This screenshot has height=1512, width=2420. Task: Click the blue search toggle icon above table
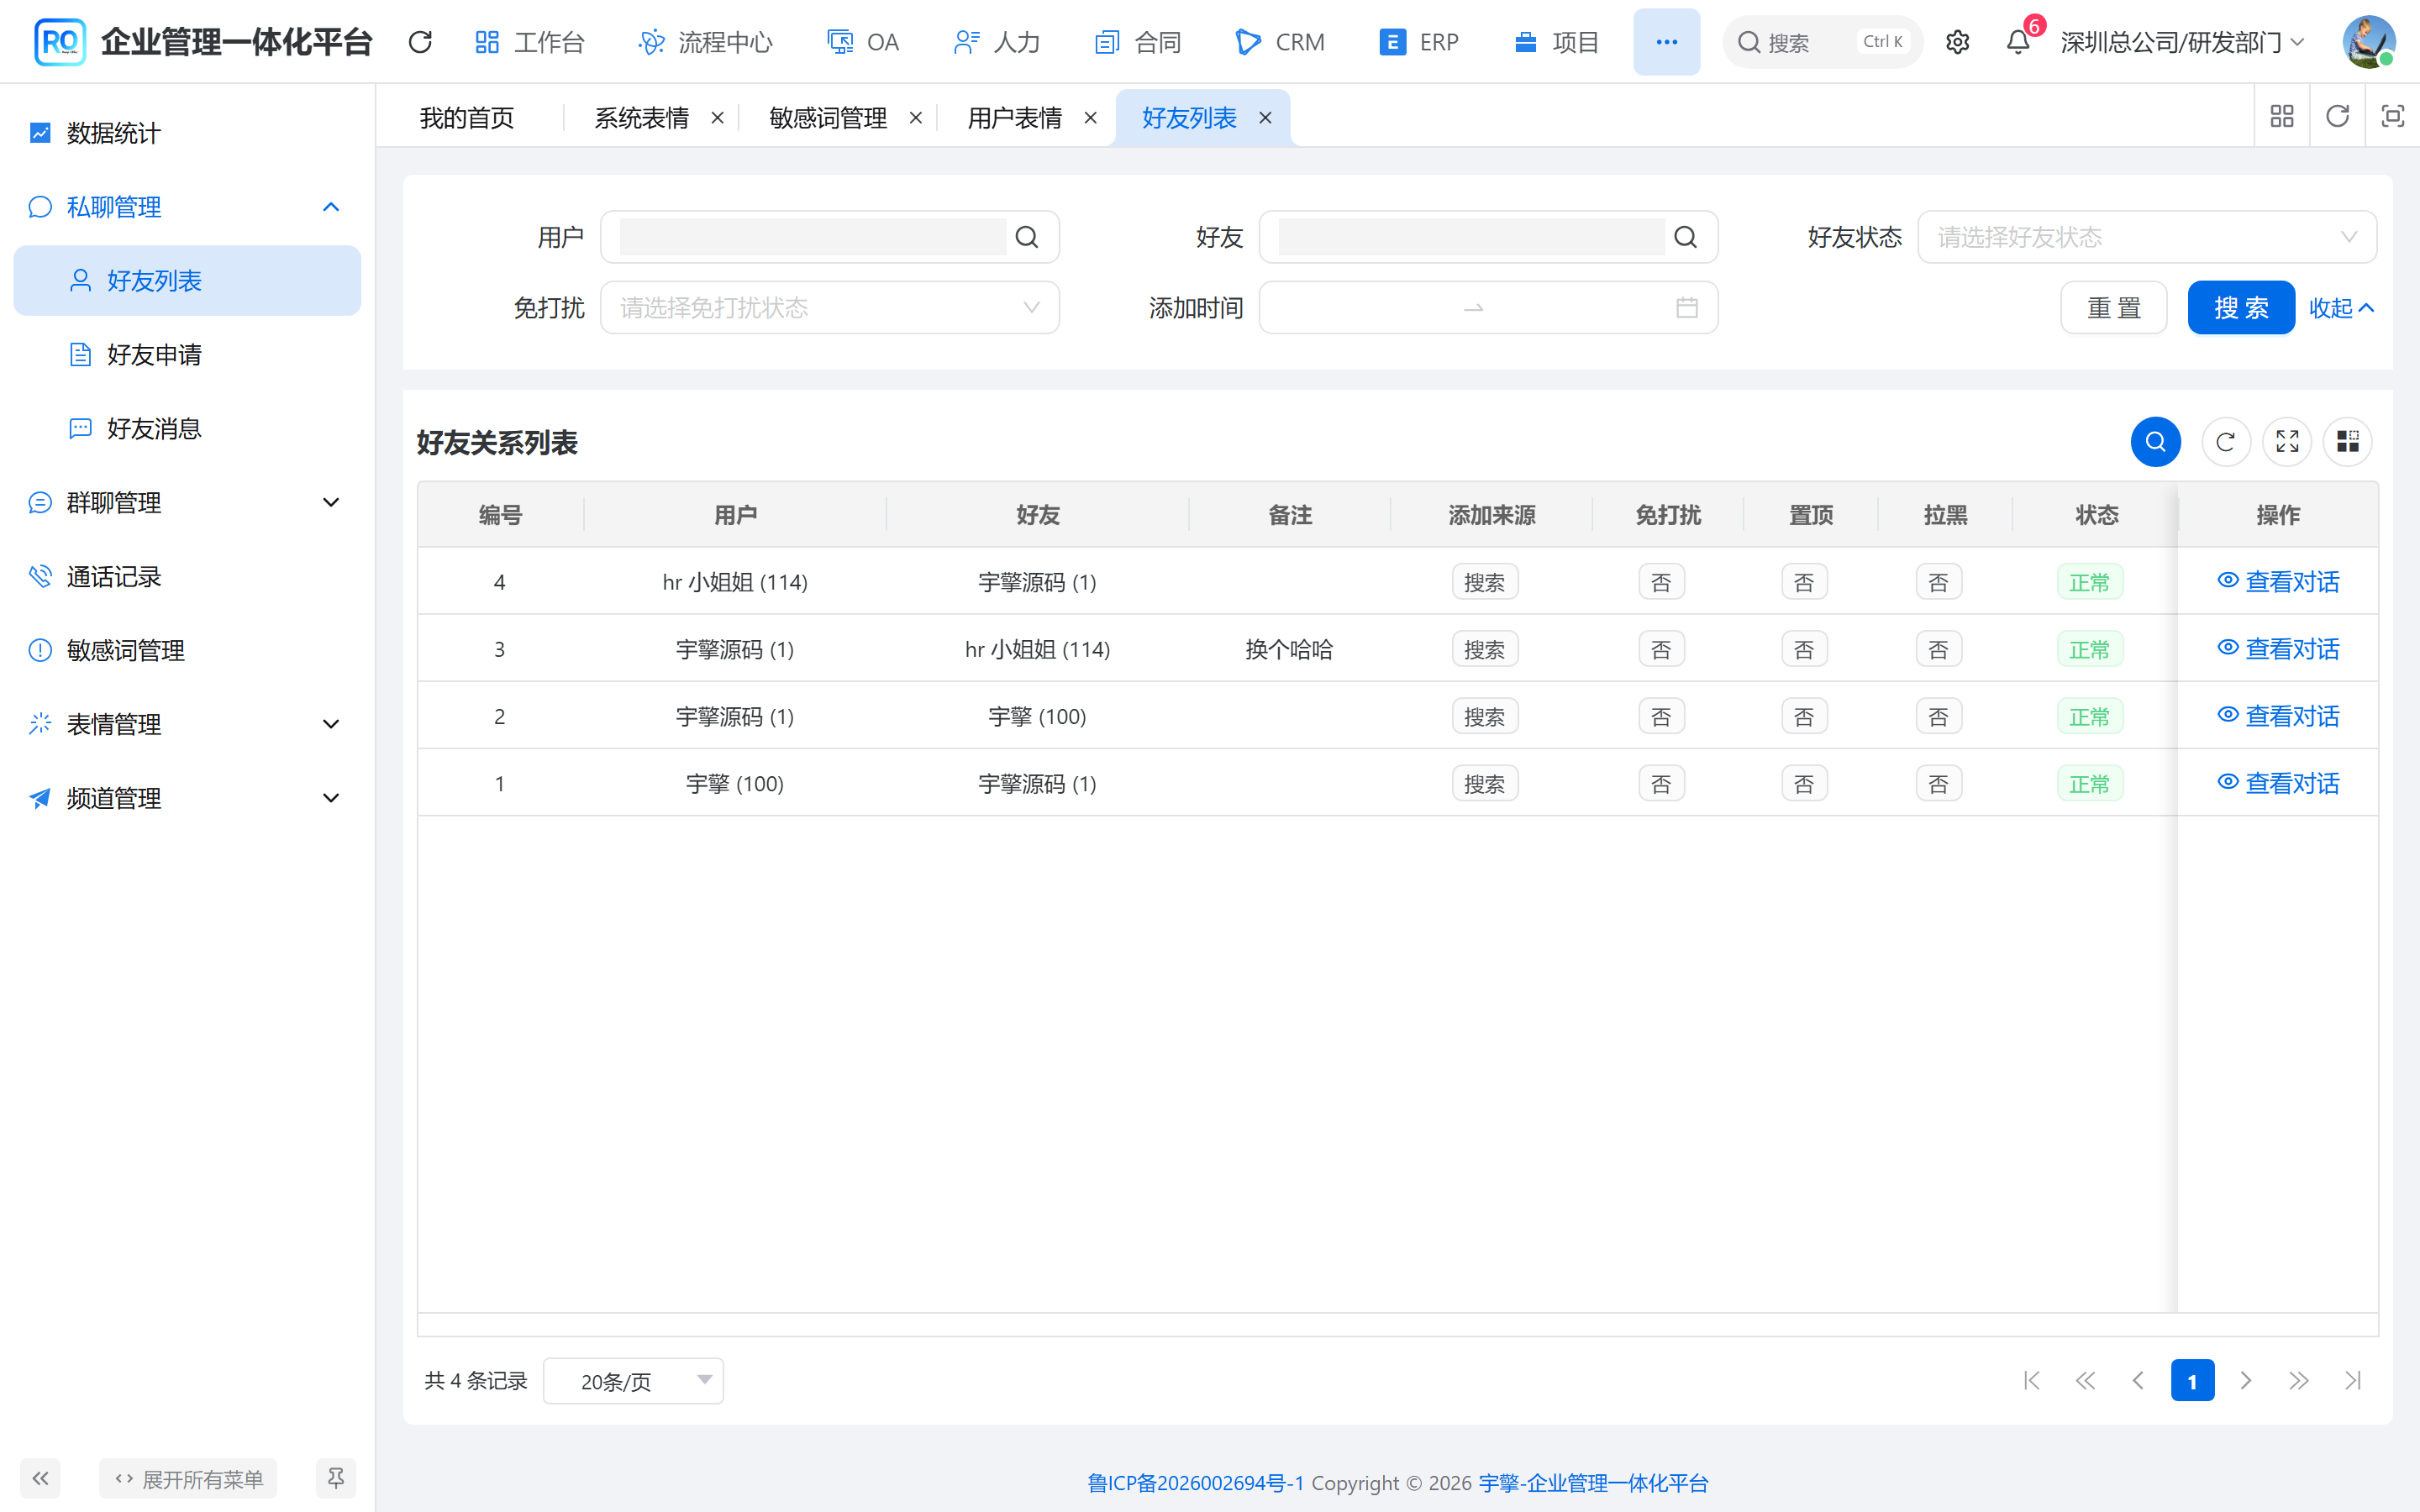(2156, 442)
